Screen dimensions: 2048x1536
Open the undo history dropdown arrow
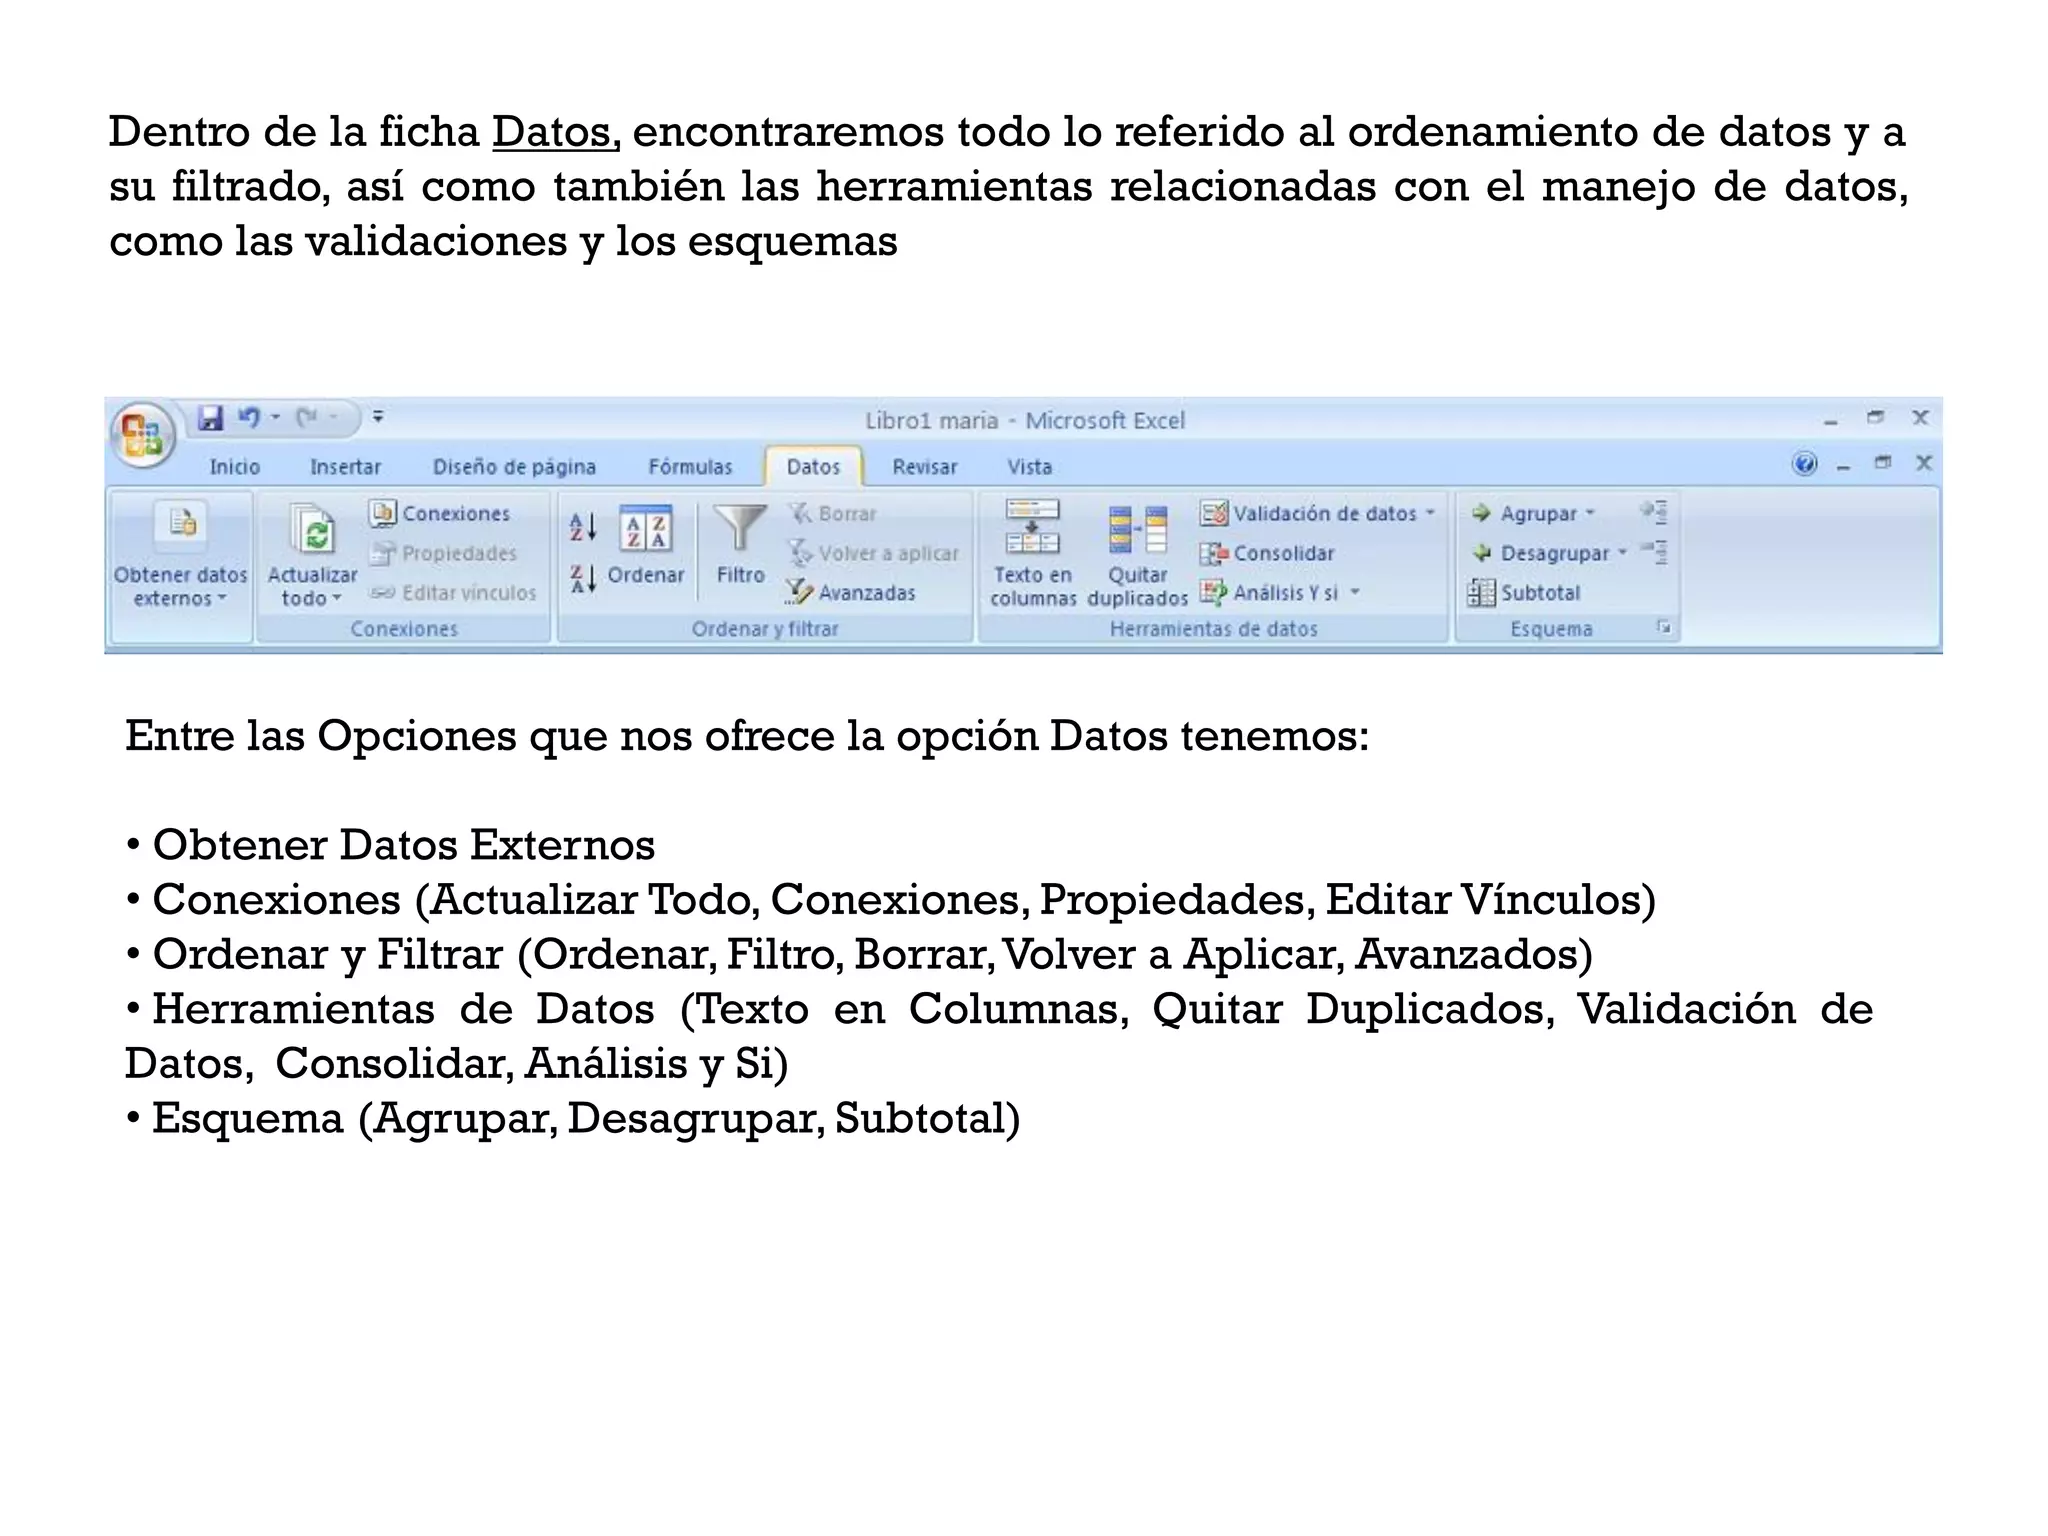tap(276, 417)
